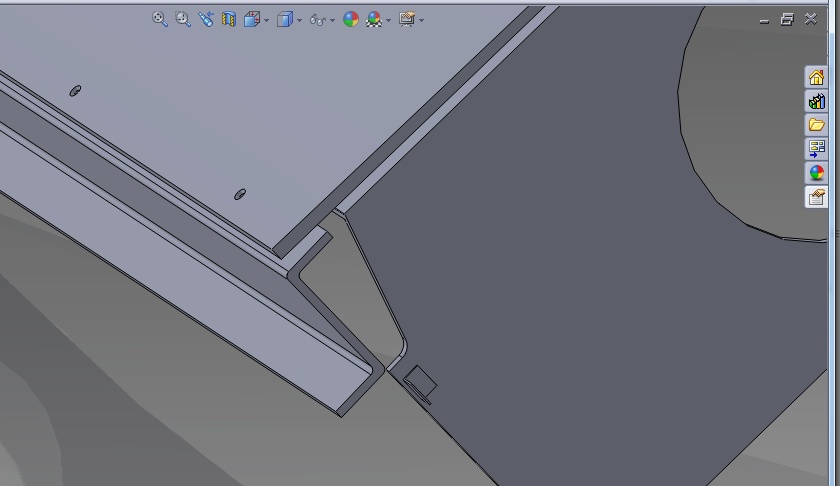Open the File Explorer folder tab
Screen dimensions: 840x486
click(816, 125)
